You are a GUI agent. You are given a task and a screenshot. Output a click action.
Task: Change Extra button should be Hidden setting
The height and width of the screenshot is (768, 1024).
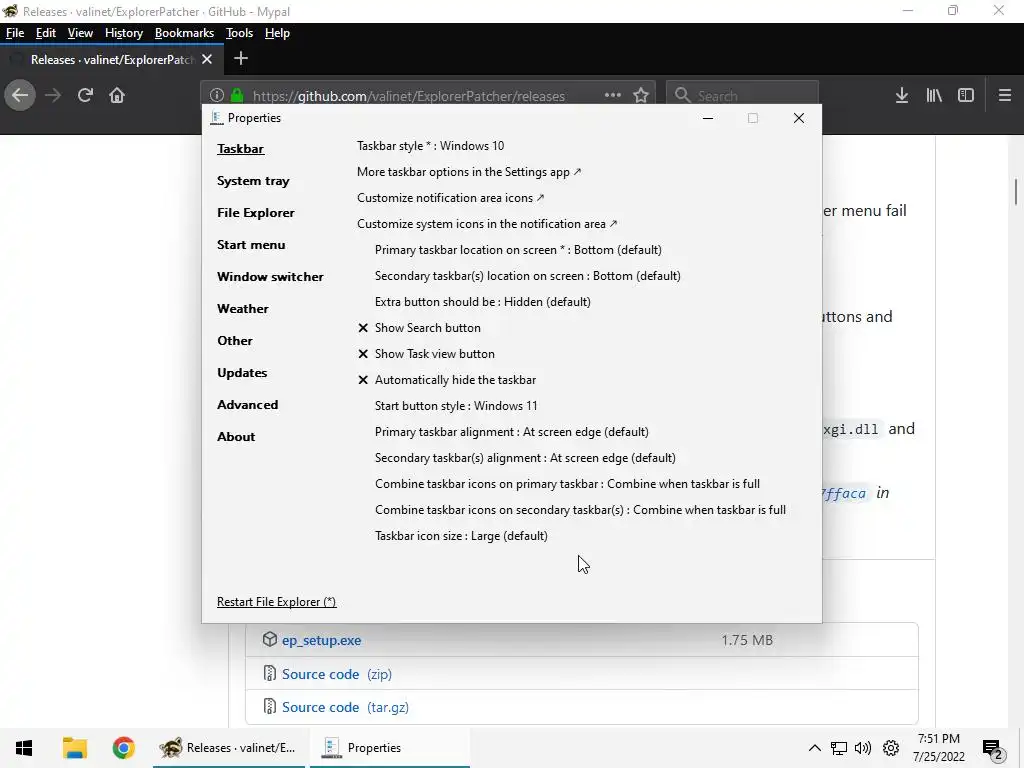pos(483,302)
